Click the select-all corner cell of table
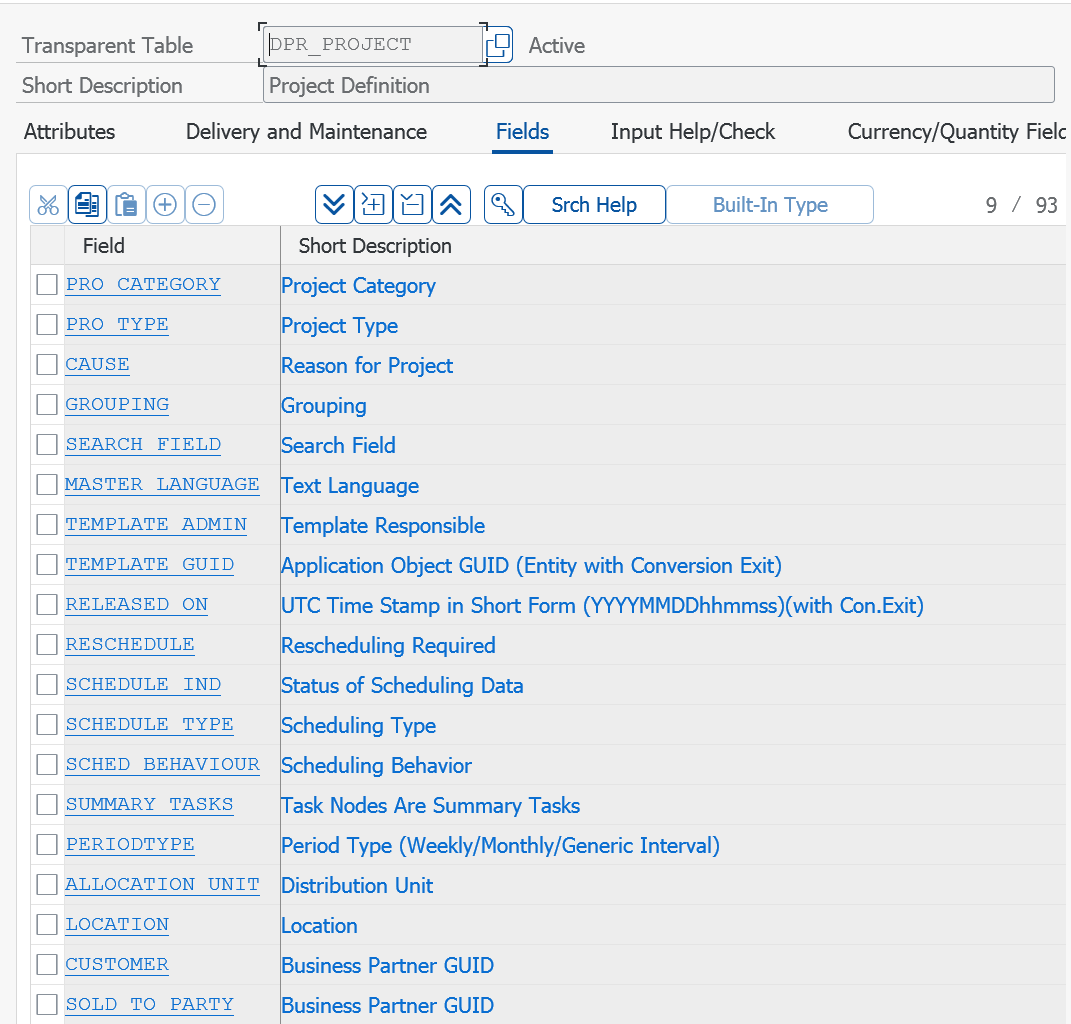The image size is (1071, 1024). [47, 245]
